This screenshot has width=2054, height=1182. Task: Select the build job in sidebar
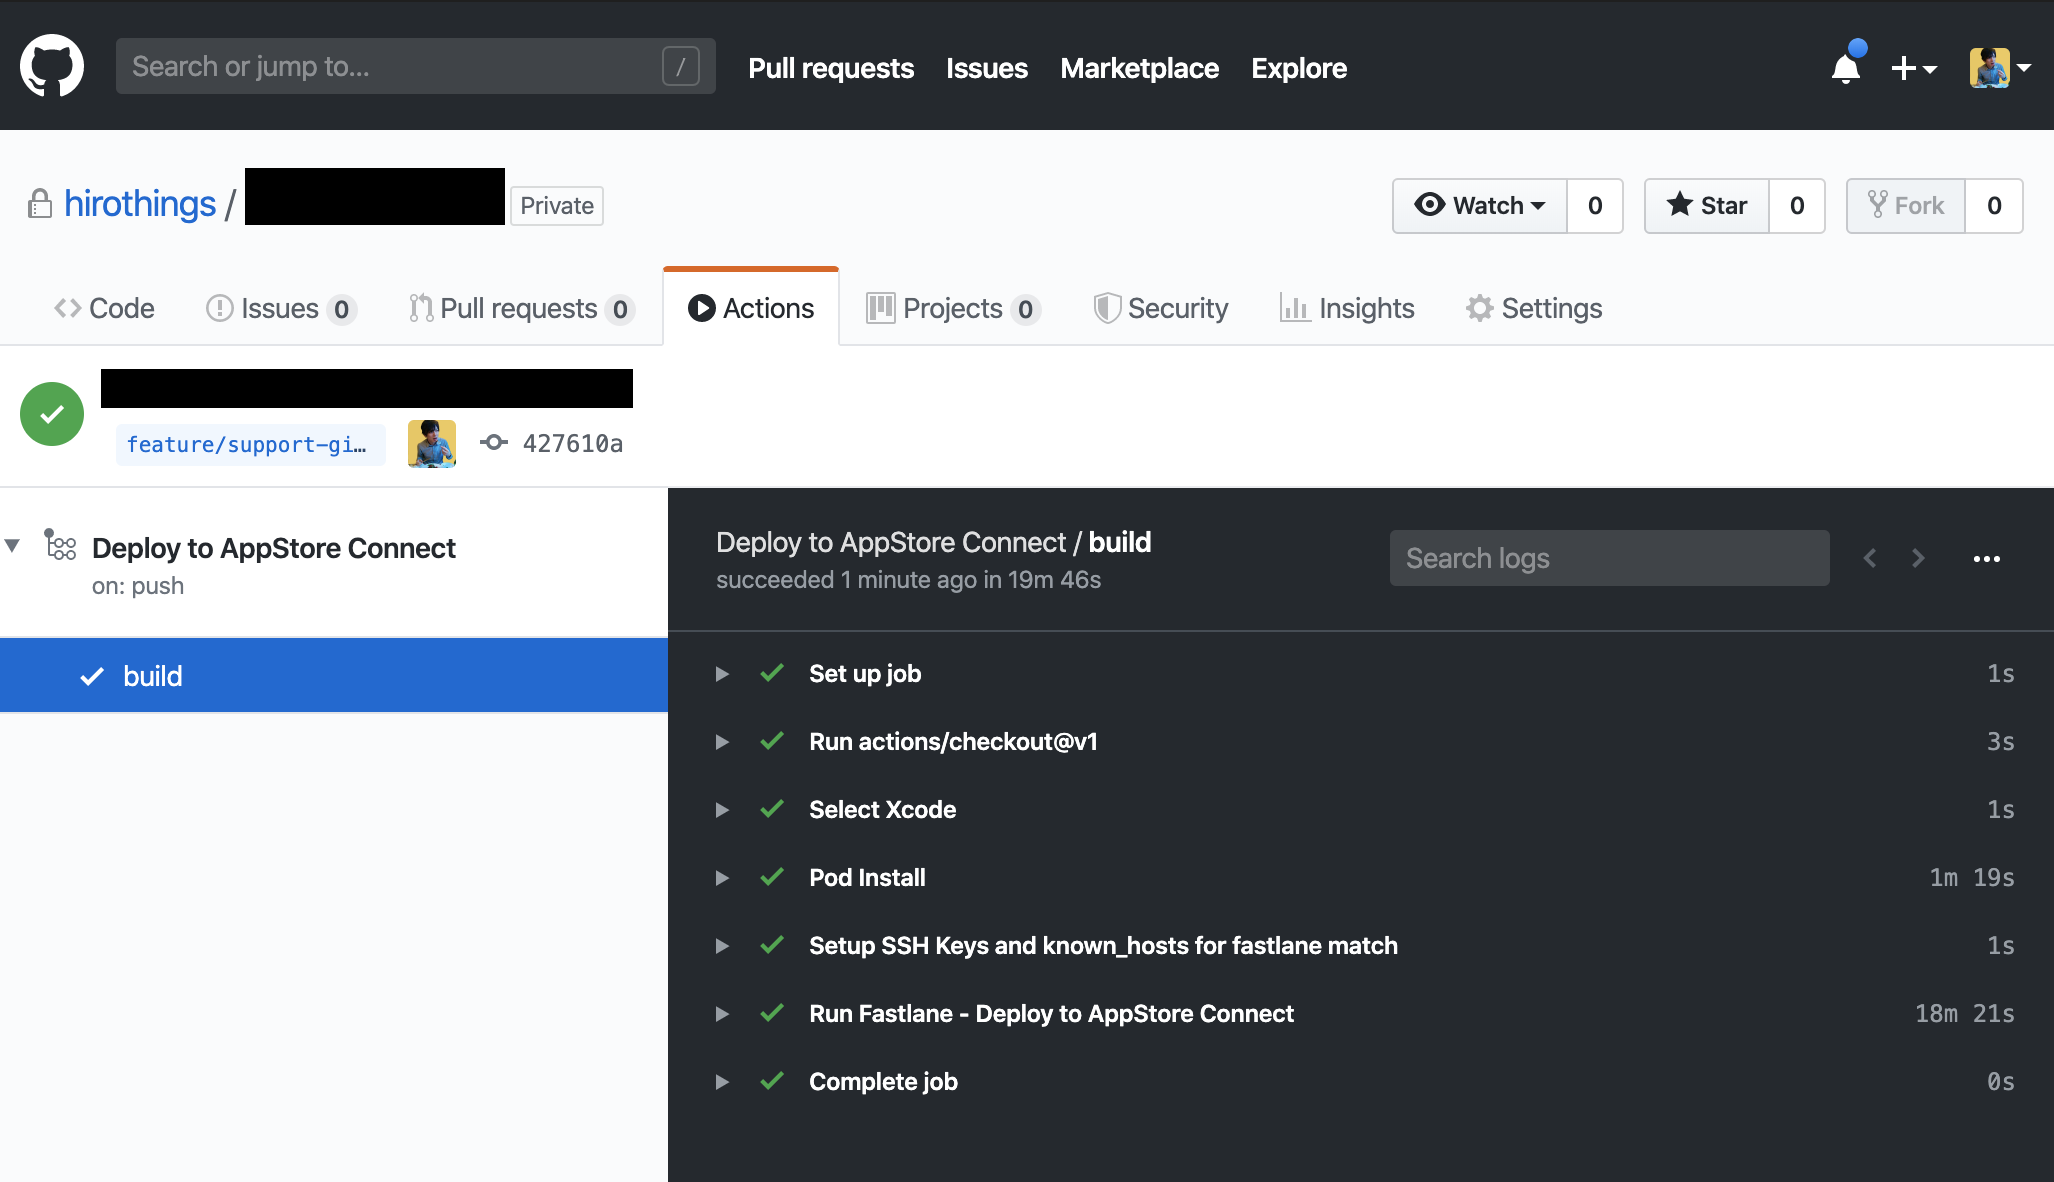[x=334, y=676]
